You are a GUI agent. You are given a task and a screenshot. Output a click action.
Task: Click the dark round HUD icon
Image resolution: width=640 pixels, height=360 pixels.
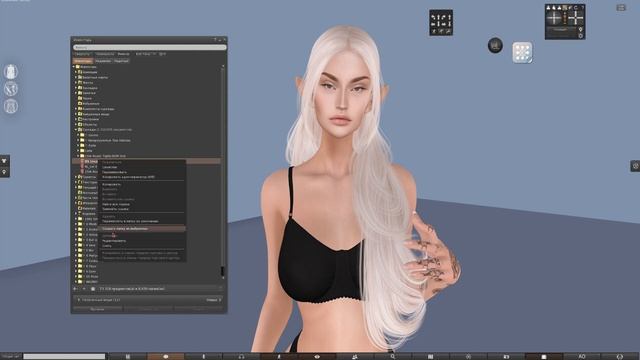point(495,45)
